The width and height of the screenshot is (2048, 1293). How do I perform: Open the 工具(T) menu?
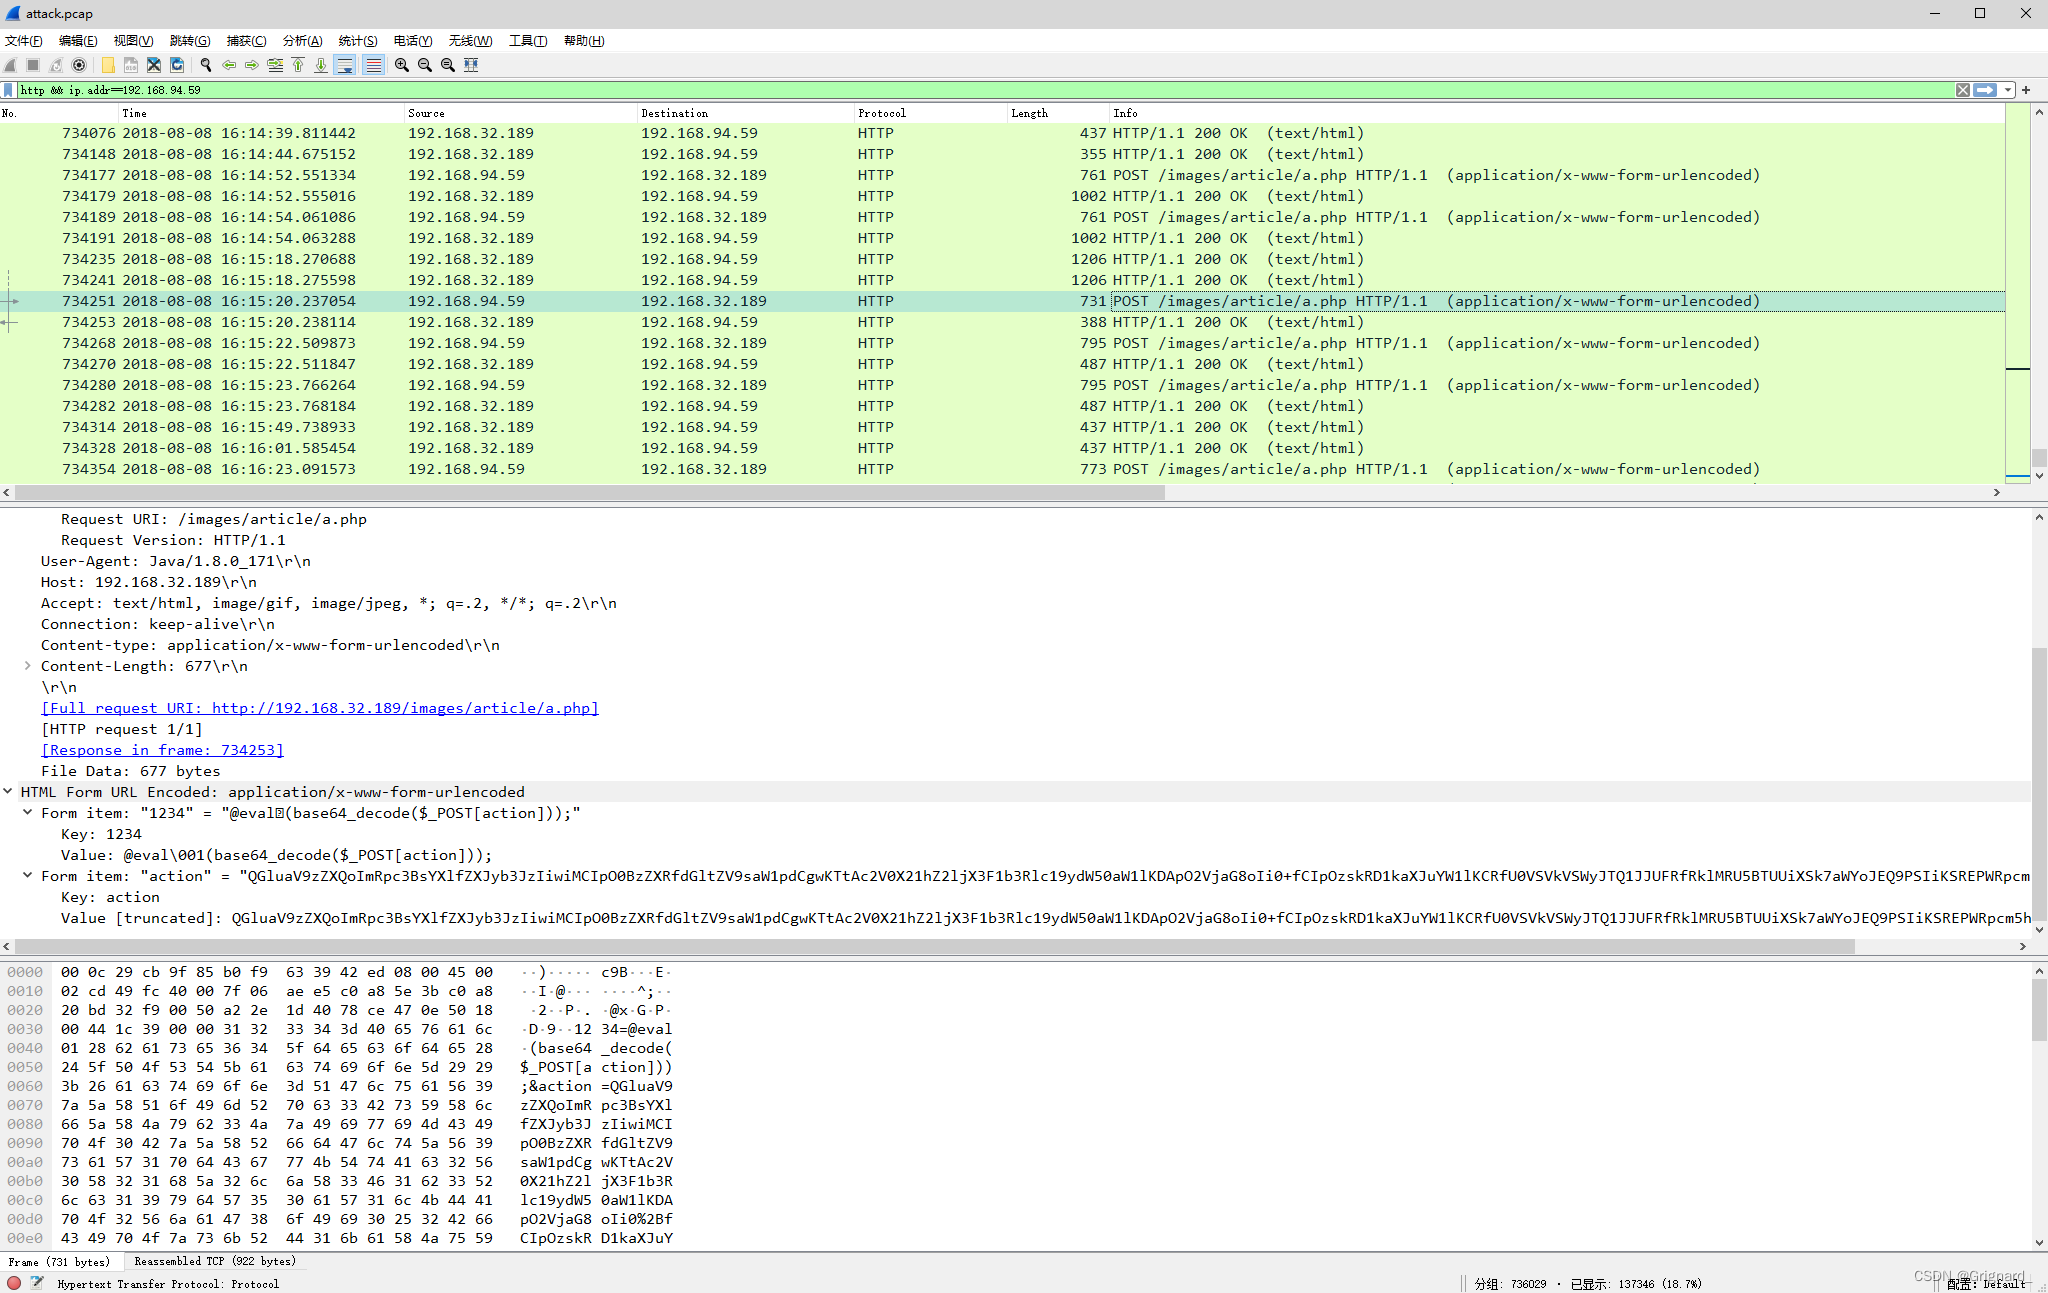click(x=528, y=41)
